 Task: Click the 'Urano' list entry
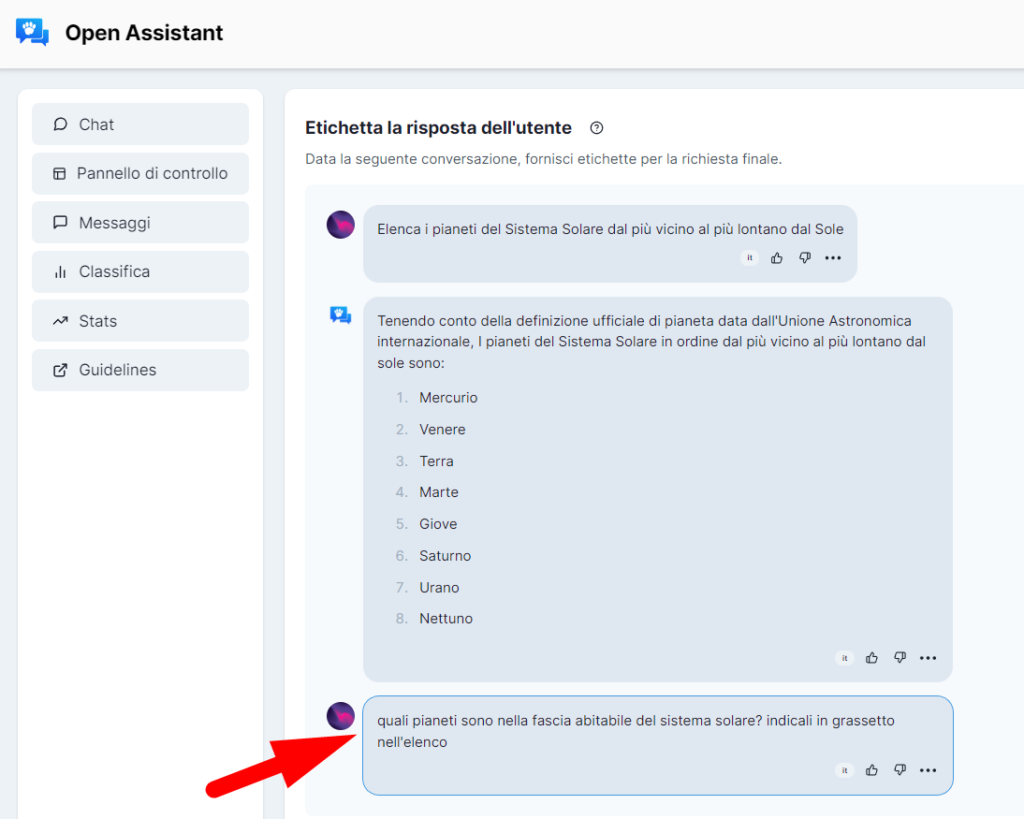(439, 588)
